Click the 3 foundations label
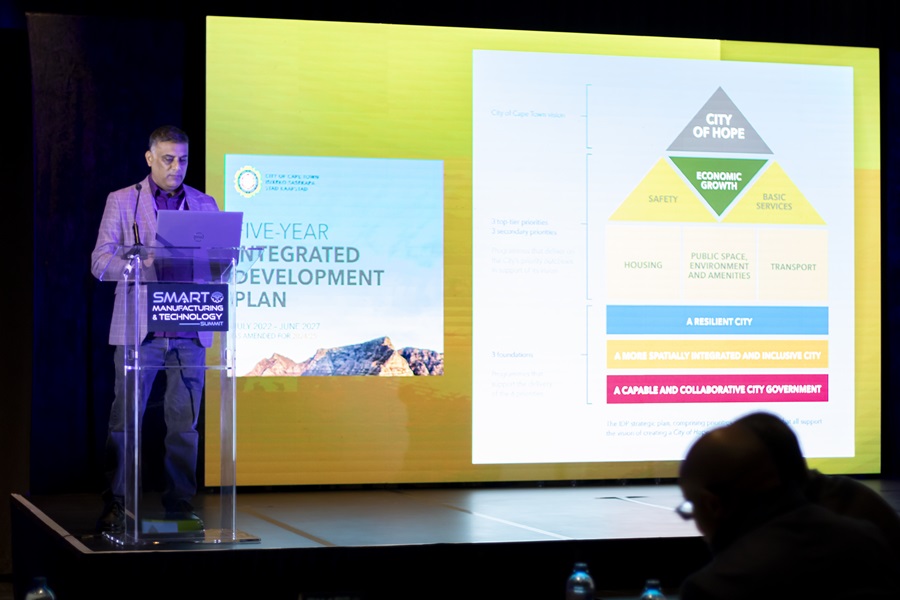This screenshot has height=600, width=900. (x=512, y=355)
